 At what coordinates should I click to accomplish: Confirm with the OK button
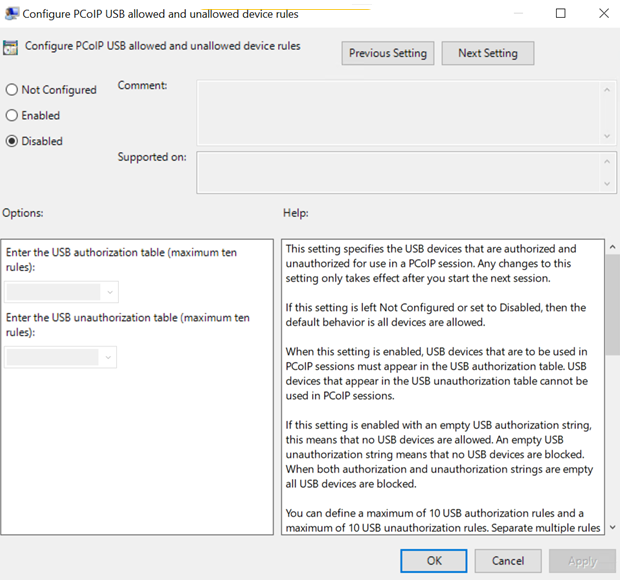click(434, 561)
